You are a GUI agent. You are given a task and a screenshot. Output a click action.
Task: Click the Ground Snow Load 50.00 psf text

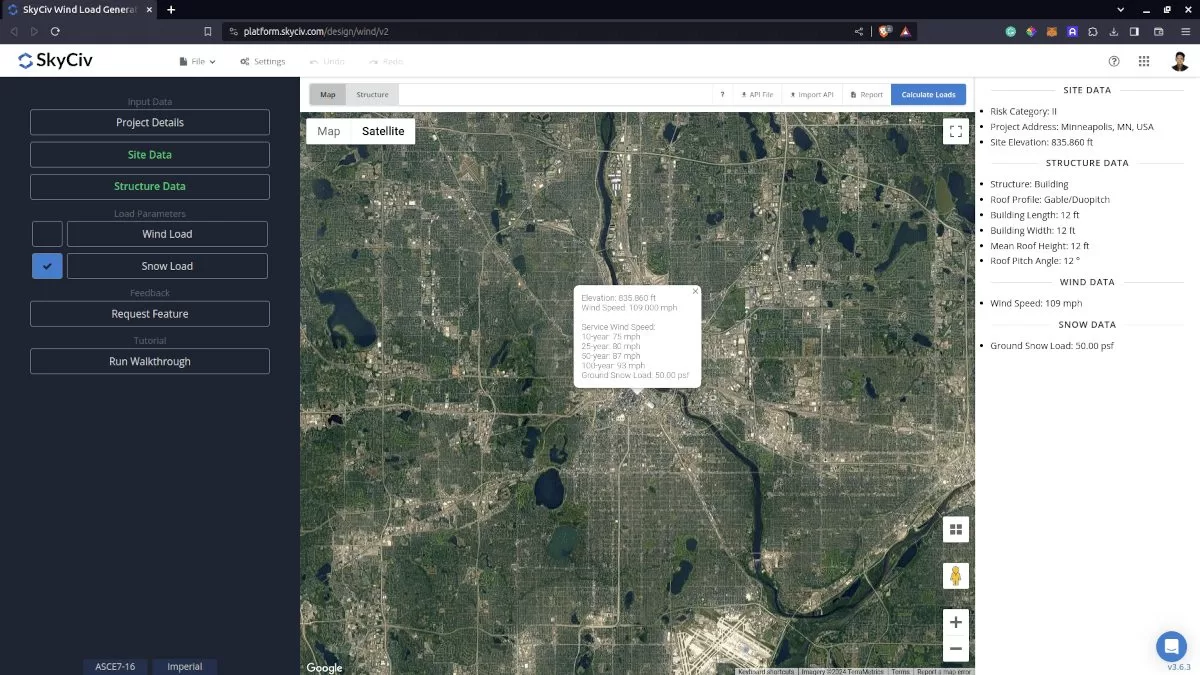[1052, 346]
